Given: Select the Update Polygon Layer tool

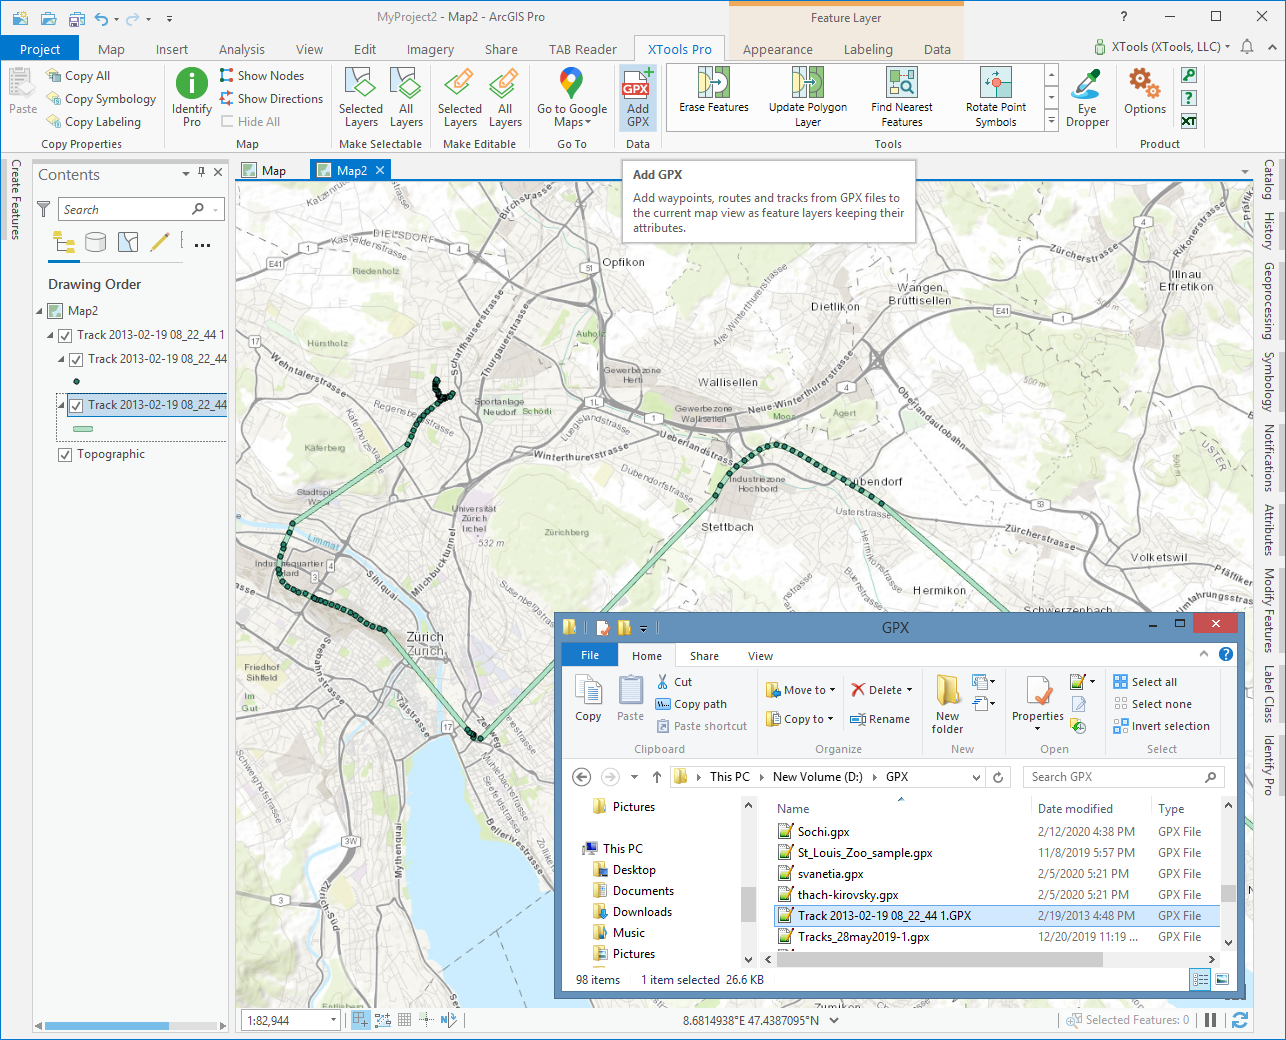Looking at the screenshot, I should pos(807,97).
